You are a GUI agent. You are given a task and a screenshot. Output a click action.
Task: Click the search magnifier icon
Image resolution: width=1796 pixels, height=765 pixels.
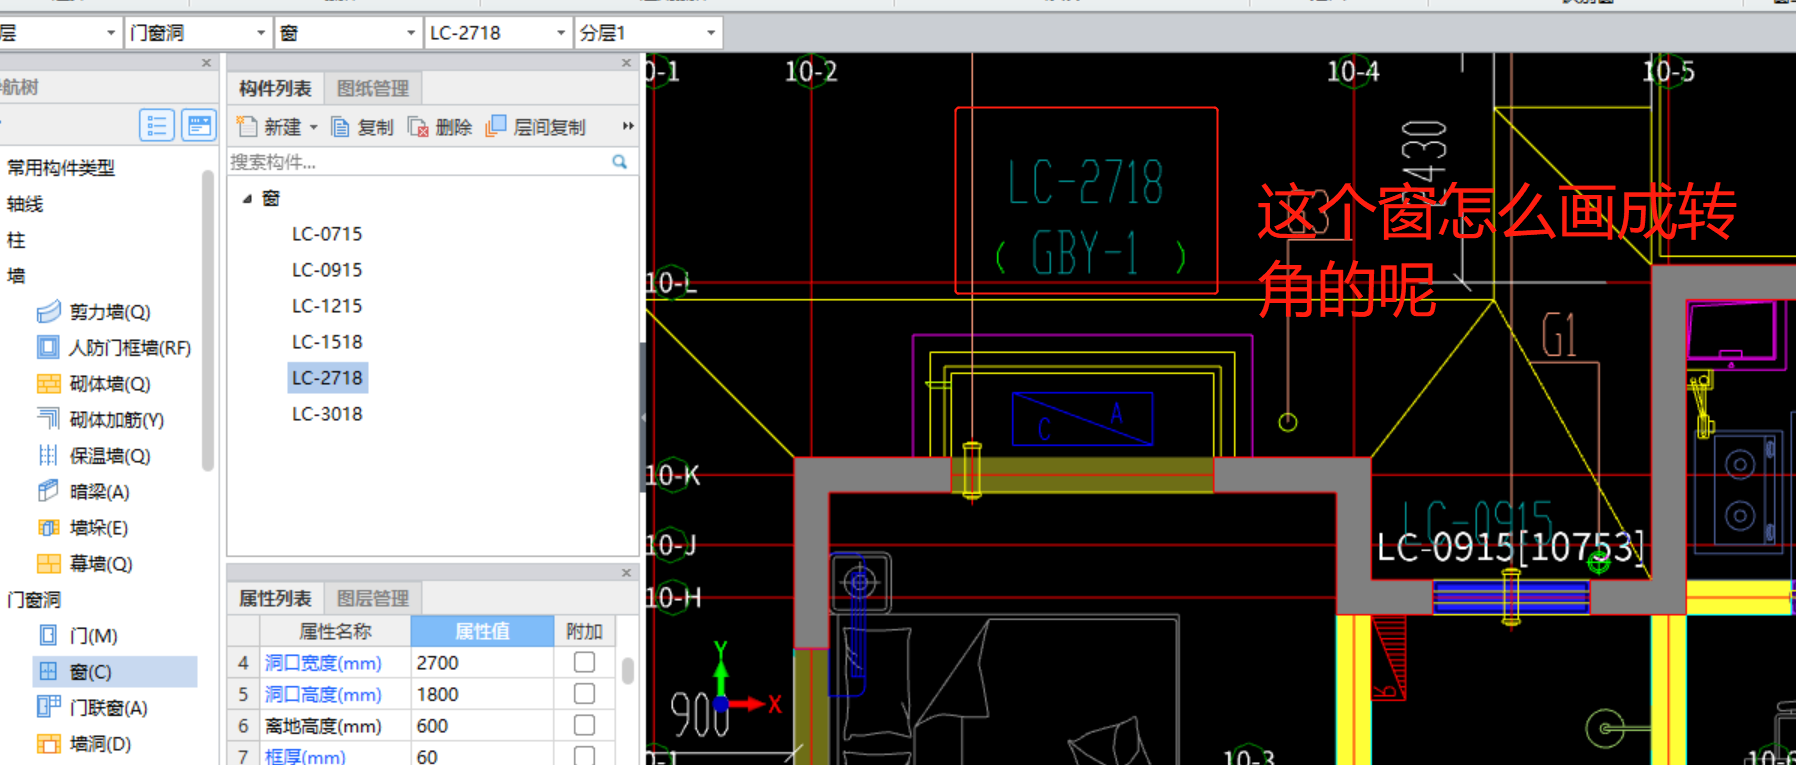pyautogui.click(x=620, y=161)
